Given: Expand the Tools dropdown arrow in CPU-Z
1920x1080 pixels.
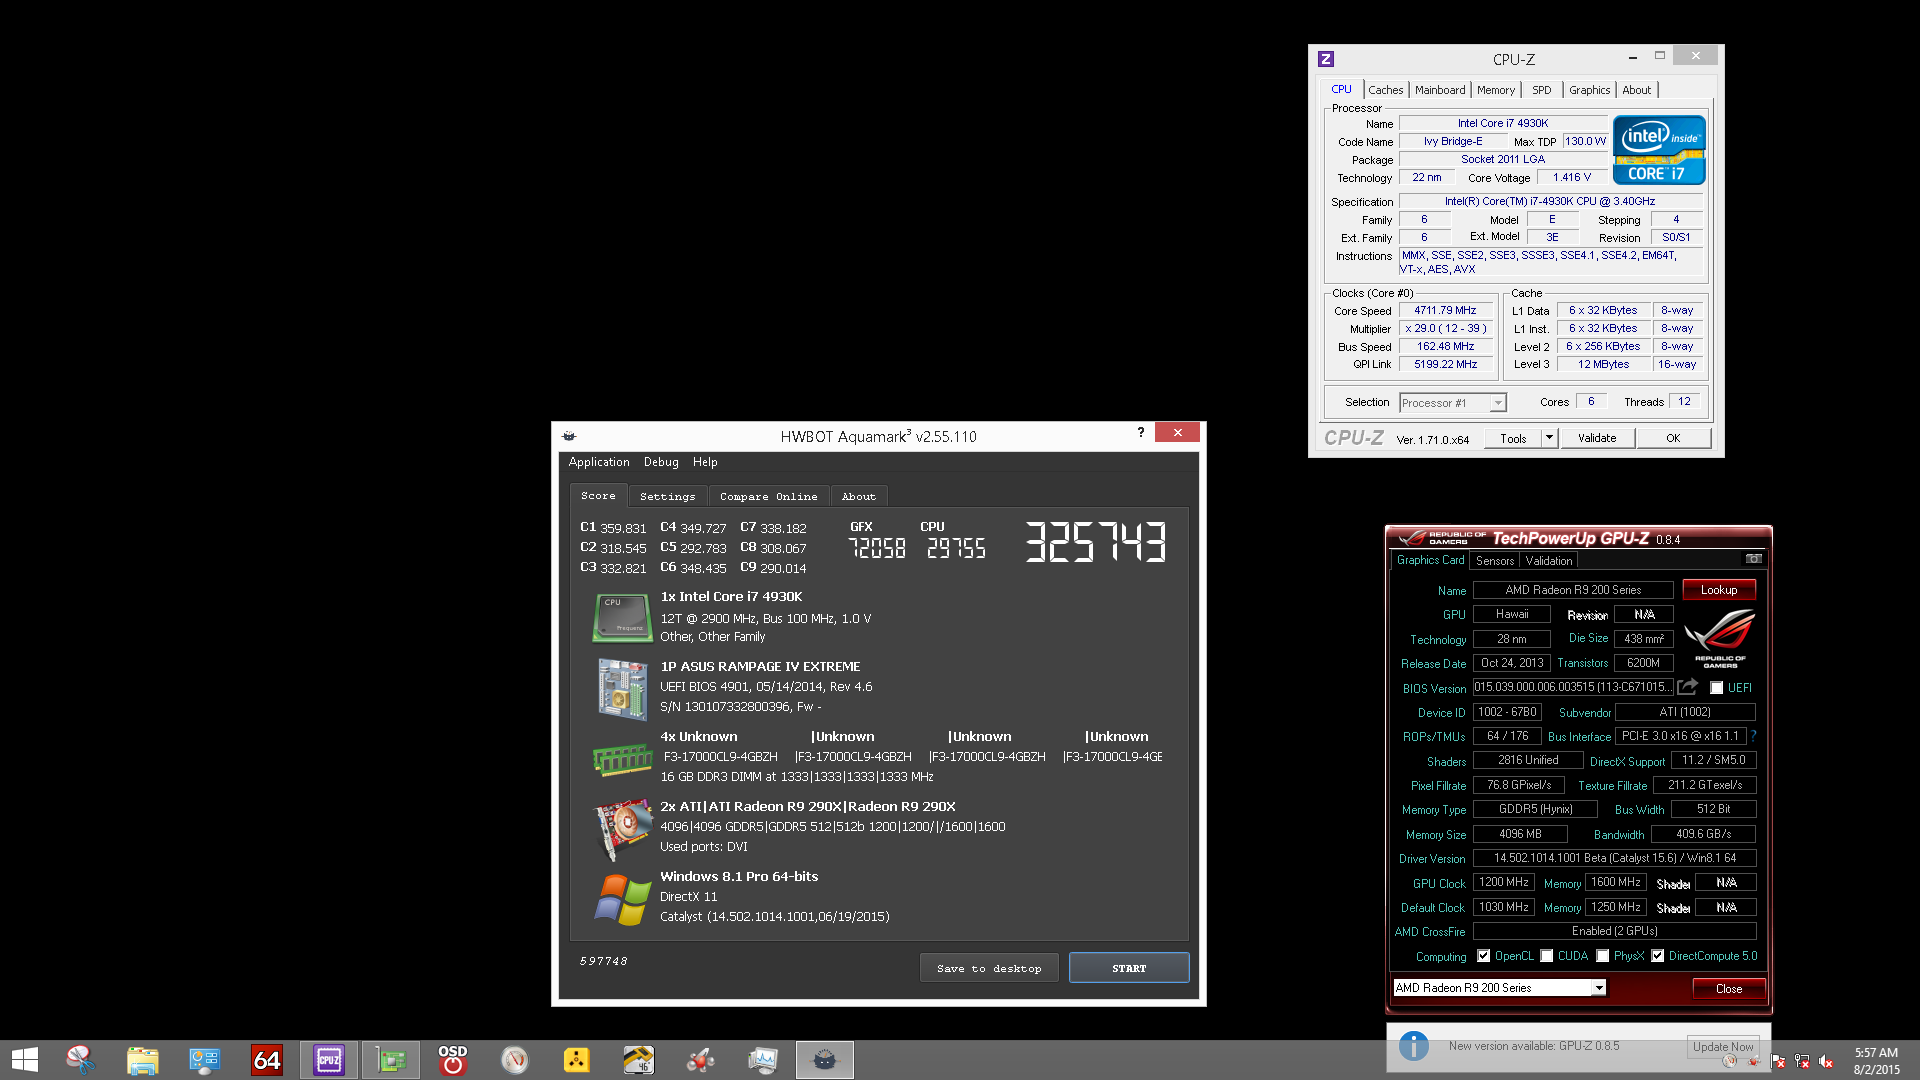Looking at the screenshot, I should pyautogui.click(x=1549, y=438).
